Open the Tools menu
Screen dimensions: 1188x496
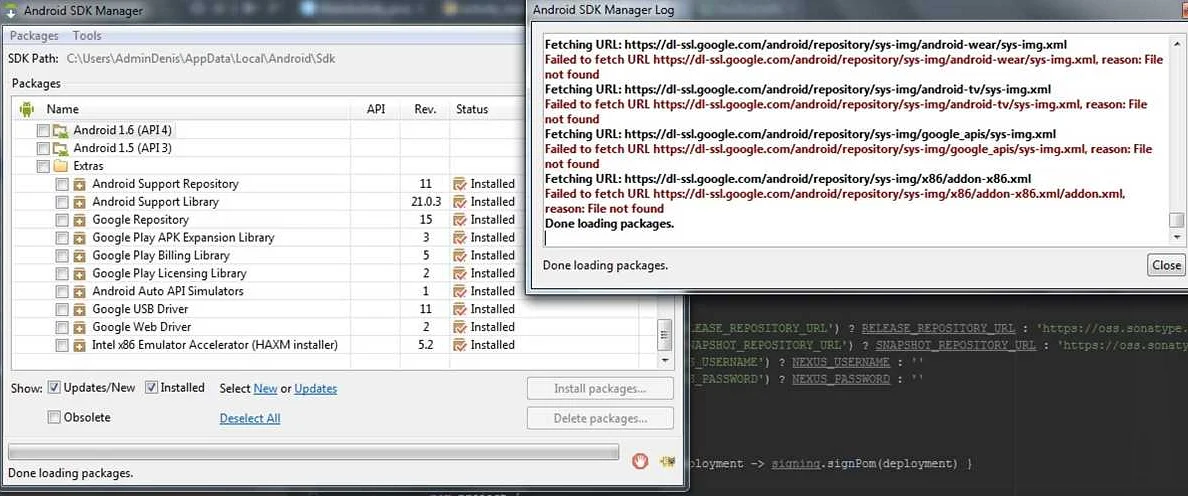click(87, 36)
